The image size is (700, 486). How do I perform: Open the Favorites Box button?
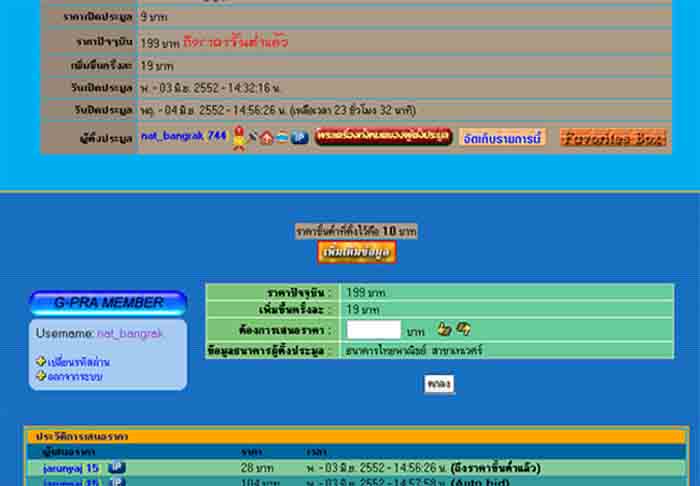pos(612,138)
